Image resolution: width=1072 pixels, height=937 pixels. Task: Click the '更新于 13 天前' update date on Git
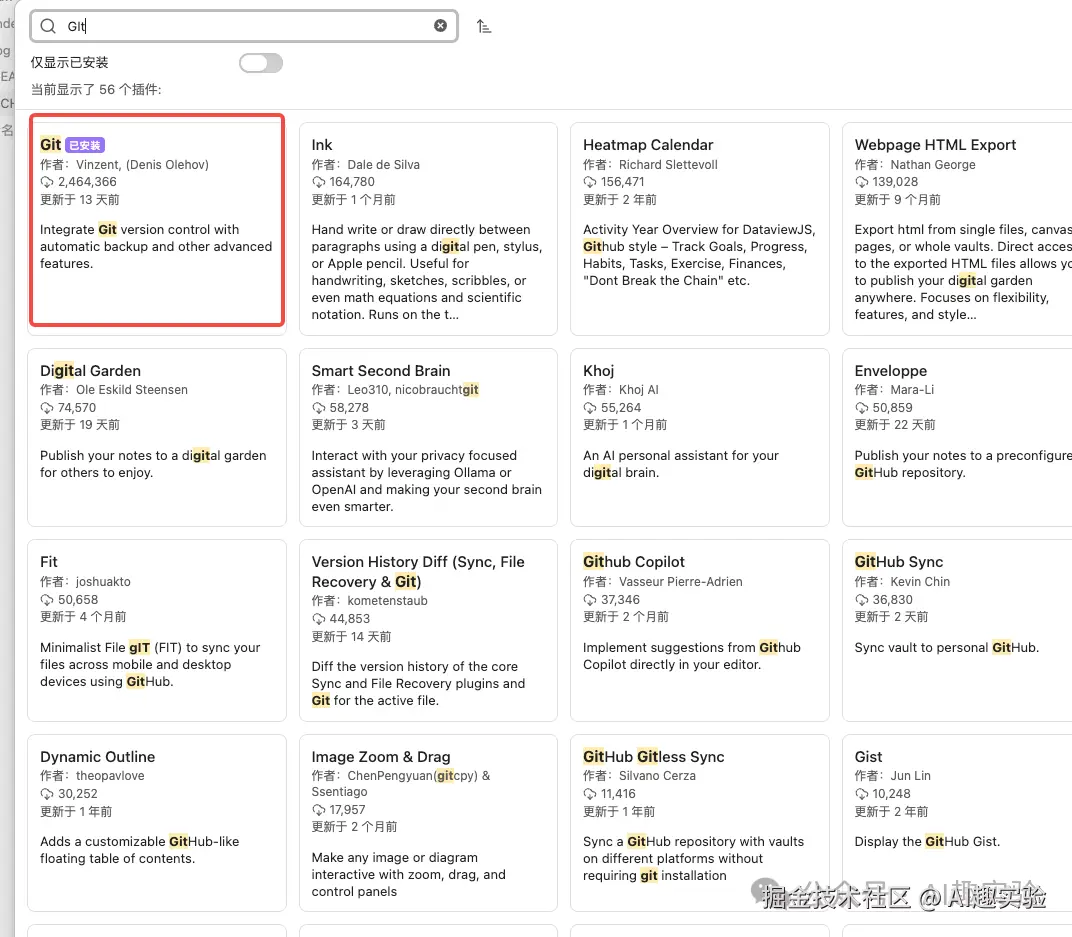(x=79, y=200)
